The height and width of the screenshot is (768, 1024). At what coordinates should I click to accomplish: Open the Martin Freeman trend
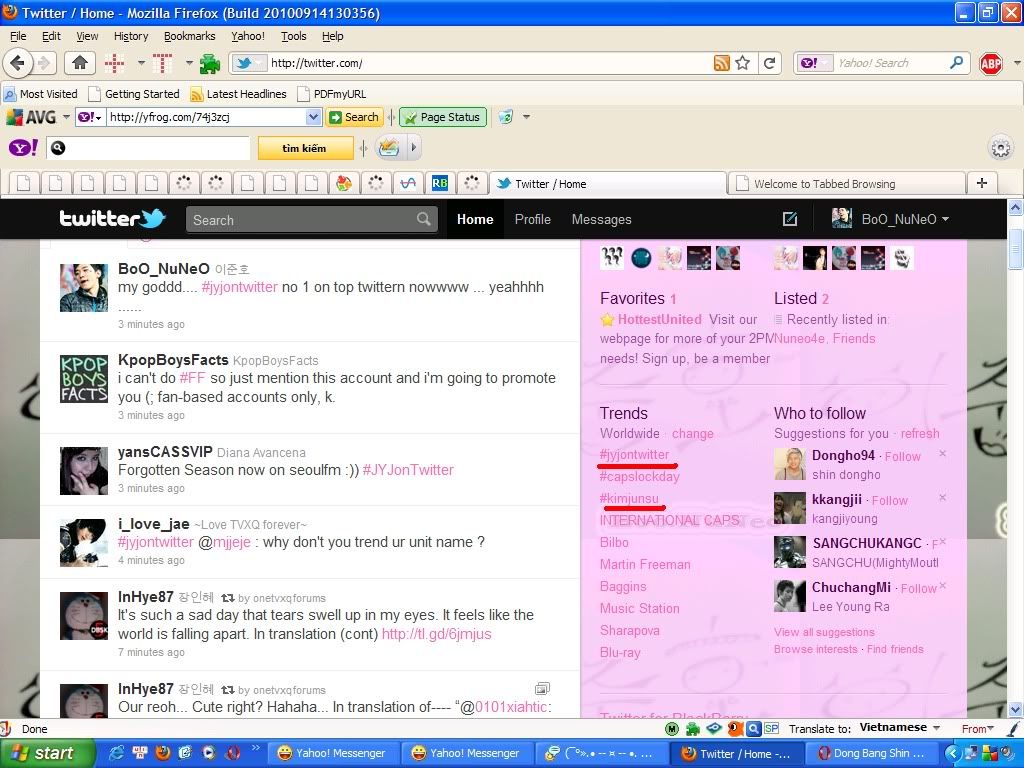pyautogui.click(x=645, y=564)
